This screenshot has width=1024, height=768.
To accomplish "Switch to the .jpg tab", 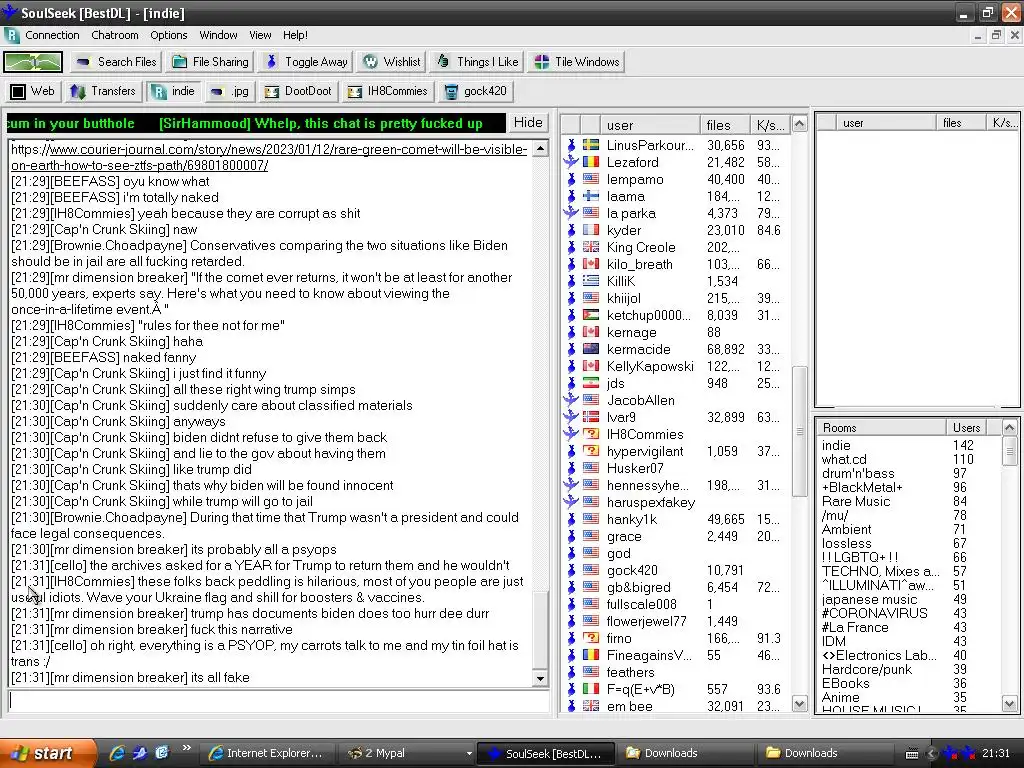I will click(230, 91).
